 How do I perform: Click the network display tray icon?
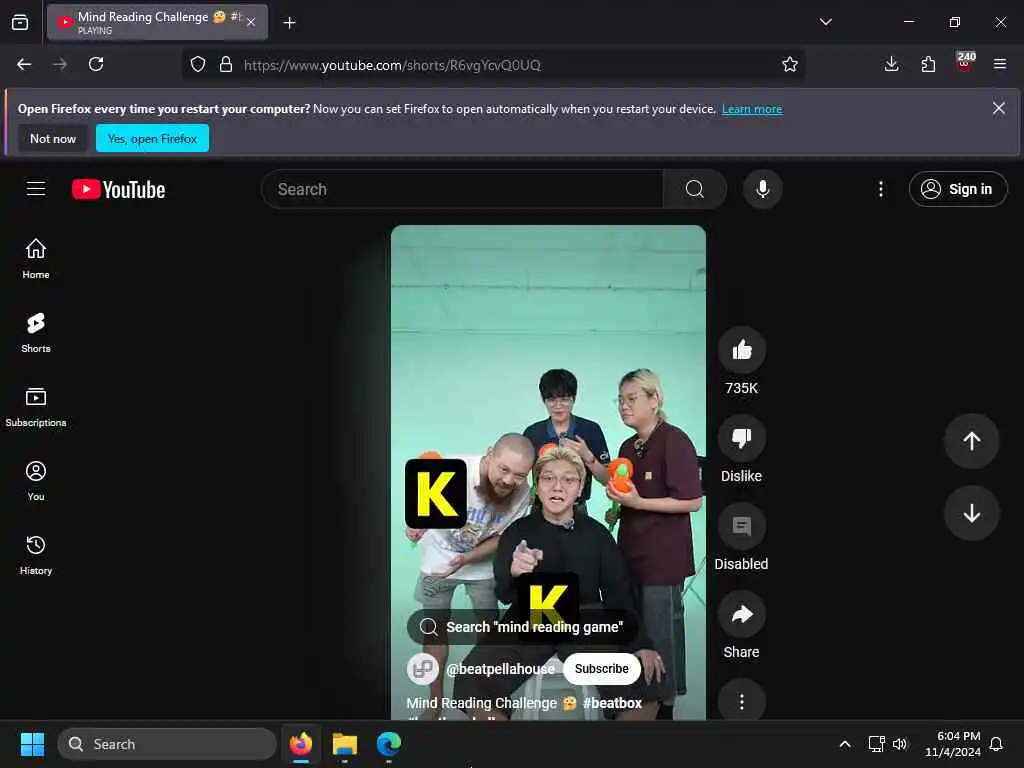[876, 744]
